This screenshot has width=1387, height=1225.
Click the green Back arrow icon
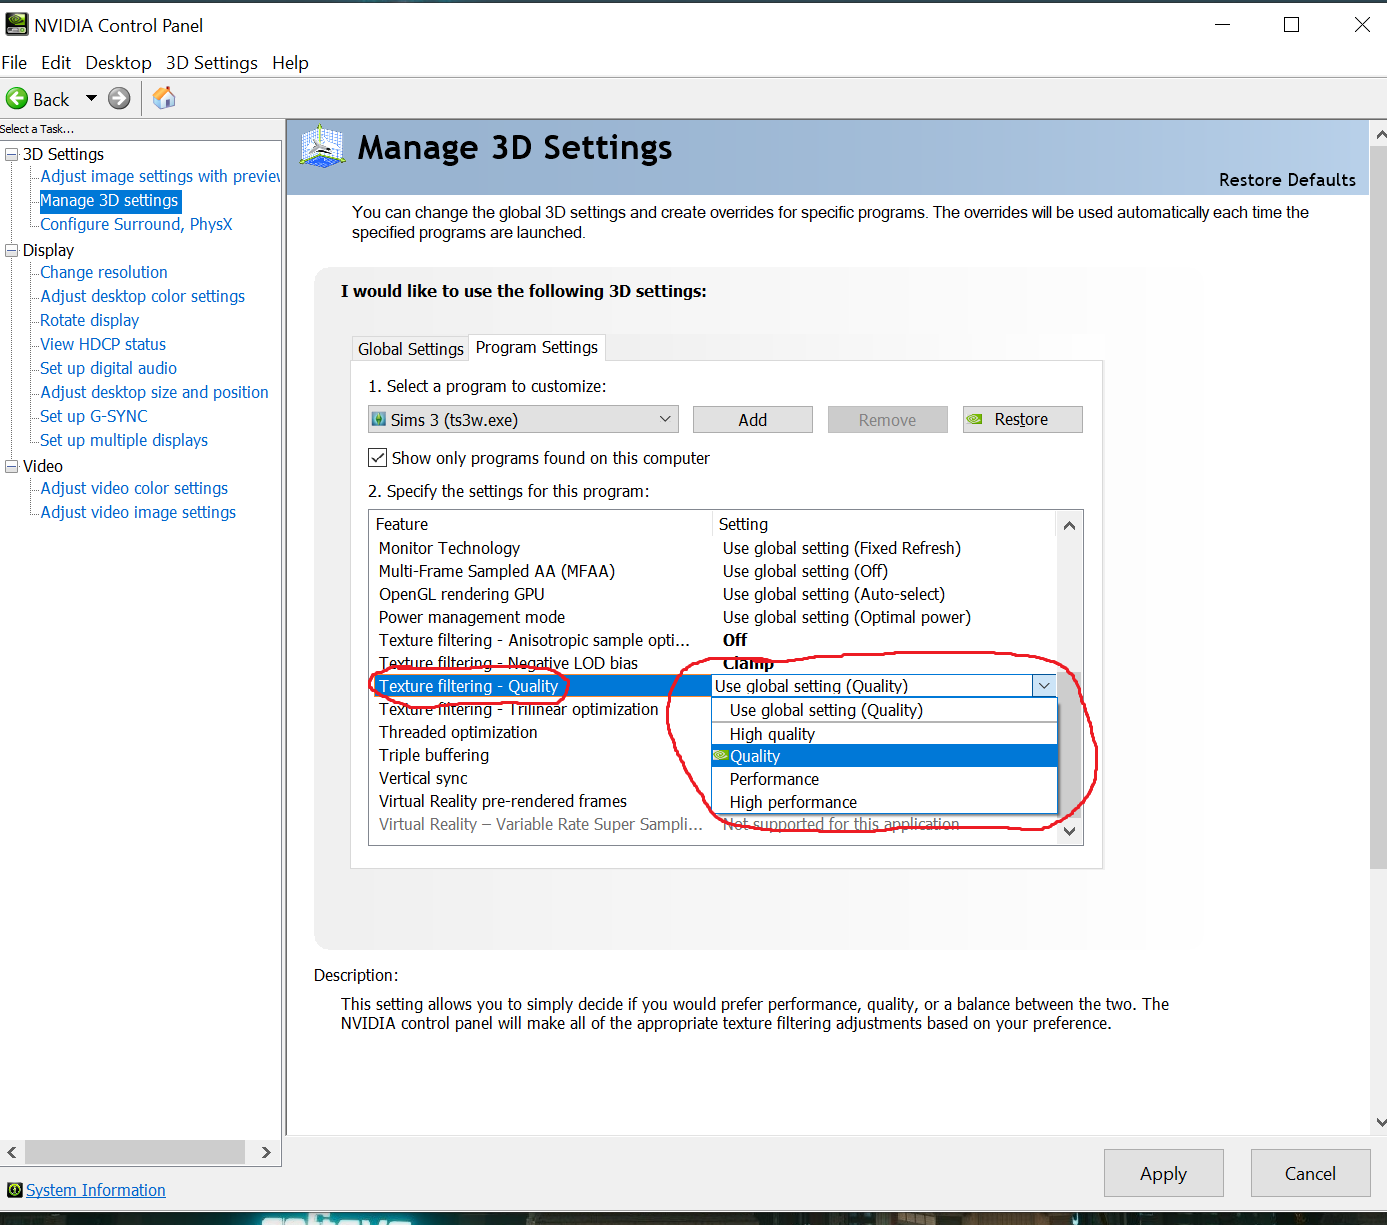tap(17, 99)
